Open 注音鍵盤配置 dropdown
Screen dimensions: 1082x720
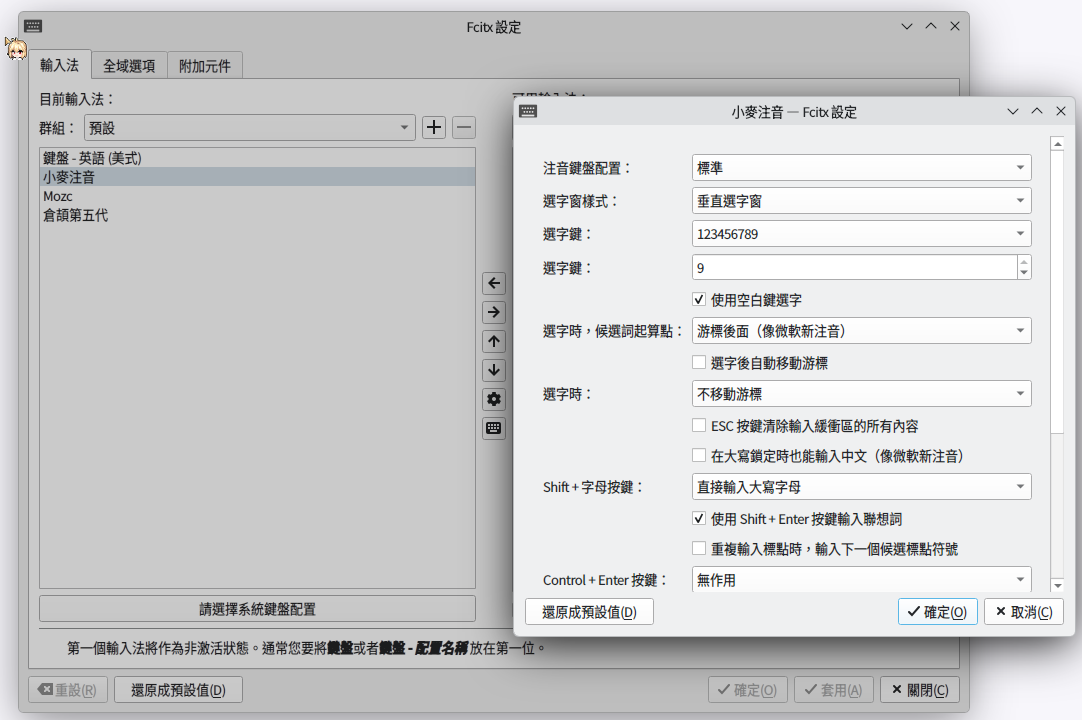click(861, 168)
